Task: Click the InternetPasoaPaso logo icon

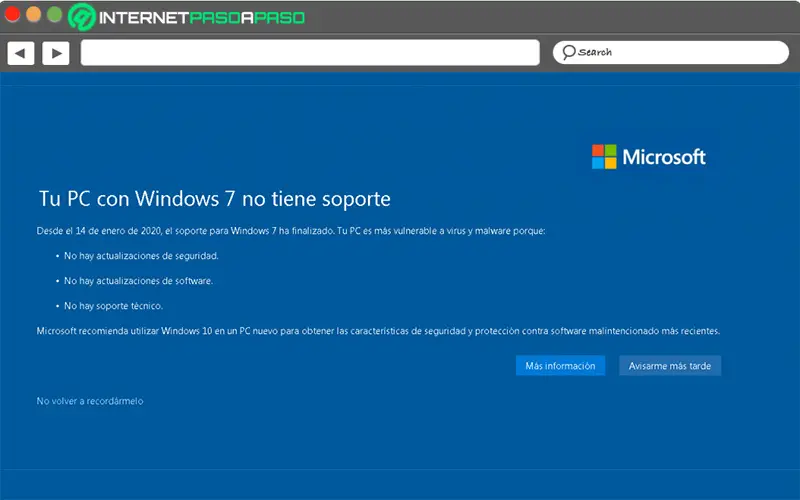Action: click(x=82, y=17)
